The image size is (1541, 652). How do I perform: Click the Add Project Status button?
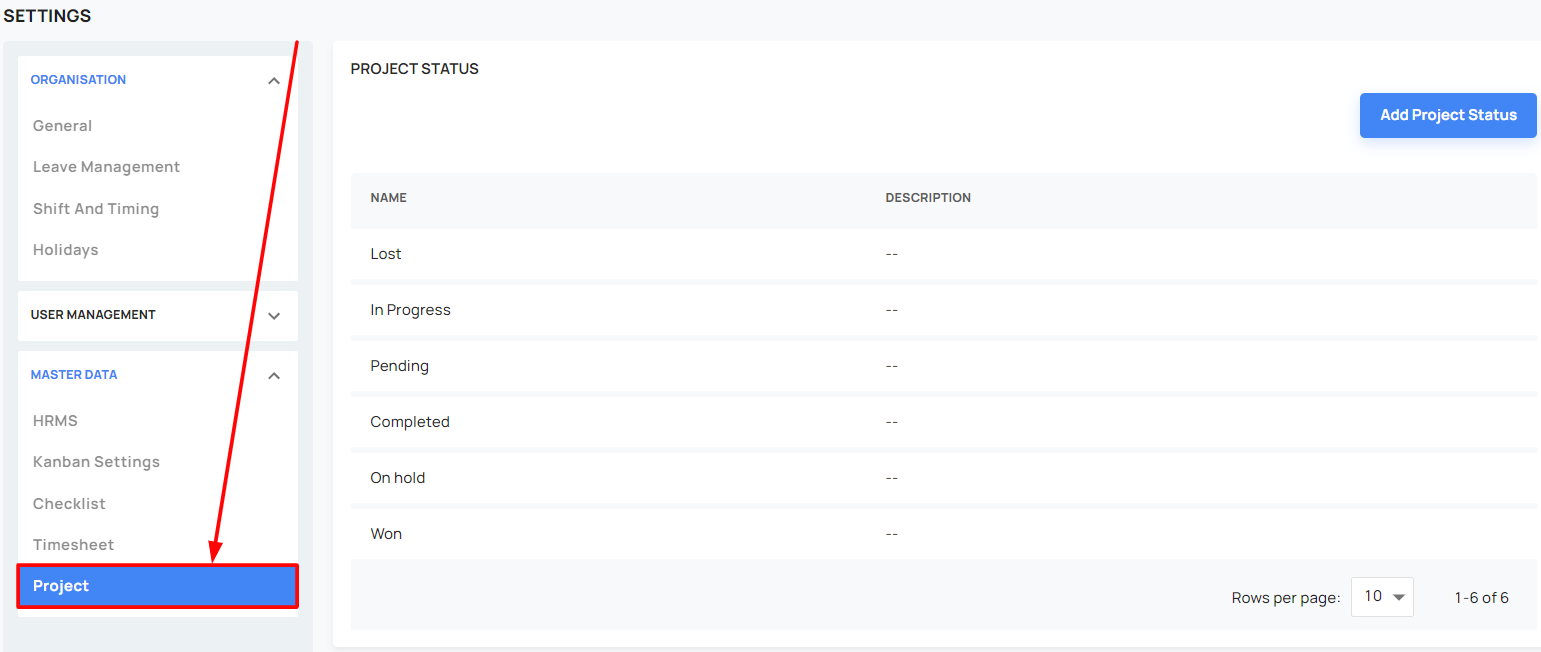(1448, 115)
